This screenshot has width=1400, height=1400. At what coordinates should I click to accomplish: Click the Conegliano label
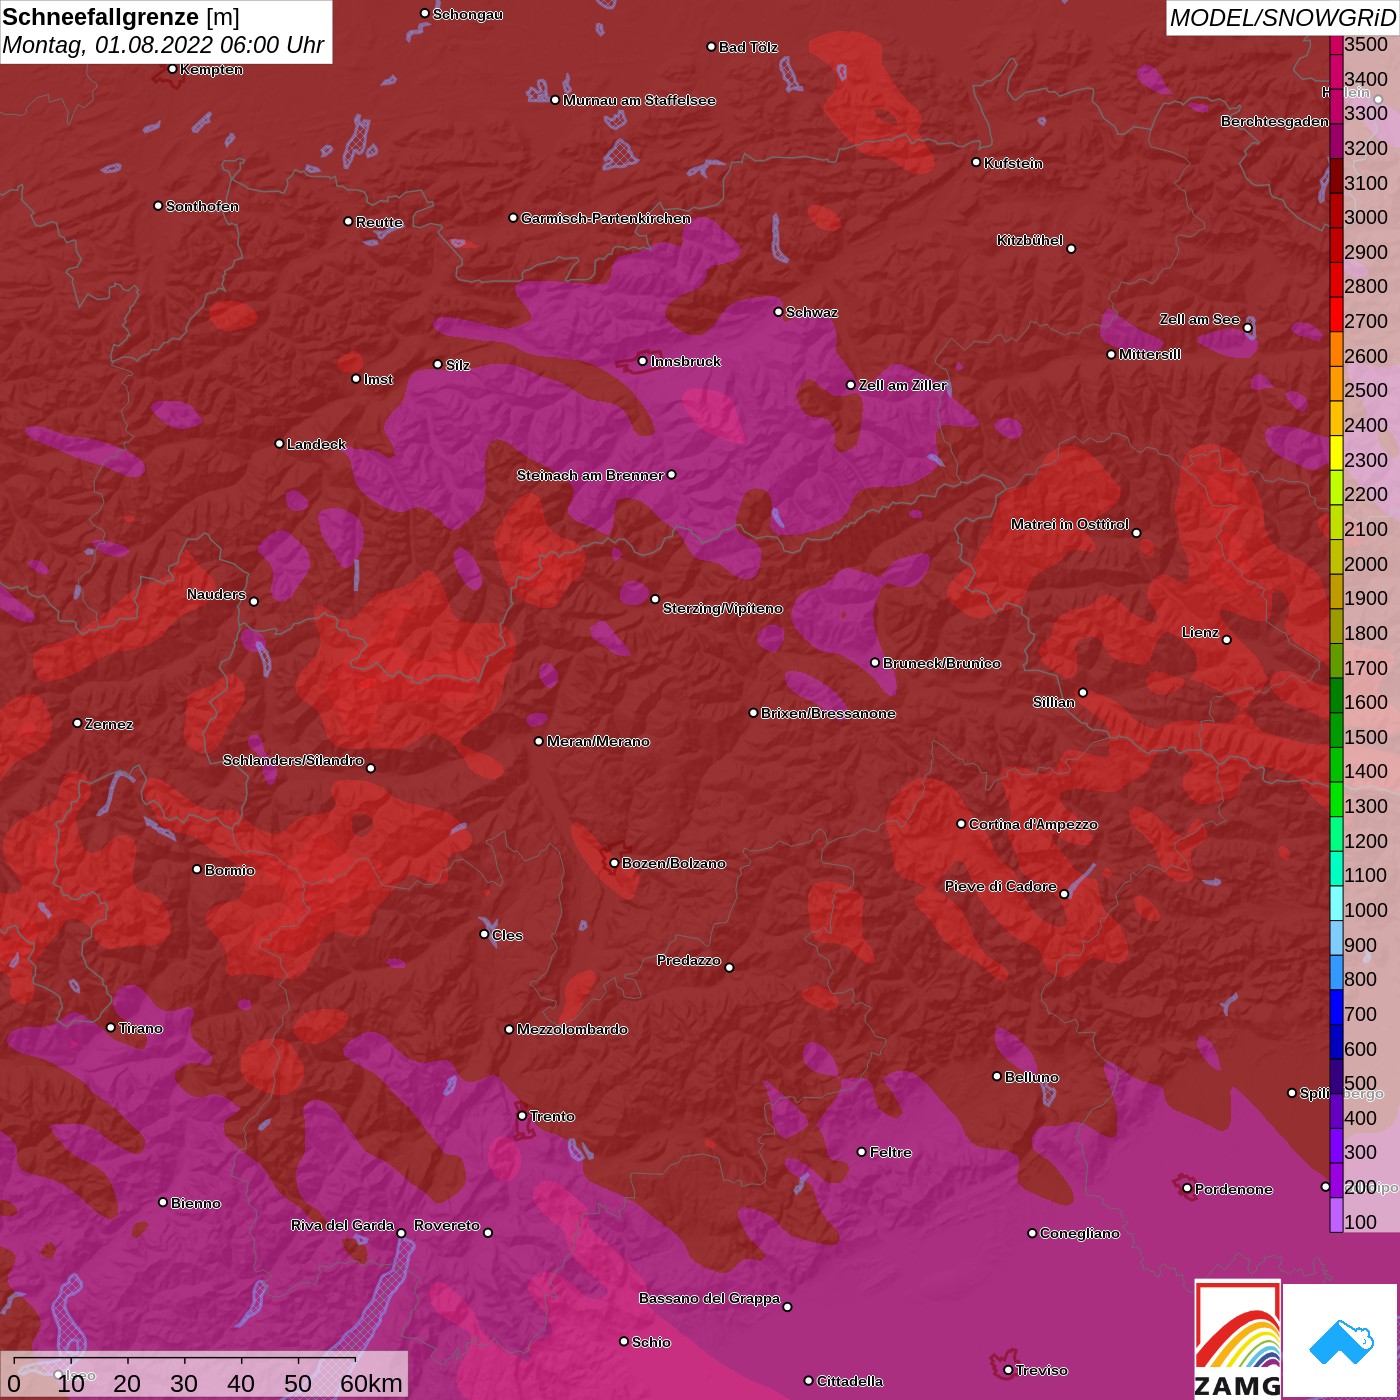[1080, 1233]
